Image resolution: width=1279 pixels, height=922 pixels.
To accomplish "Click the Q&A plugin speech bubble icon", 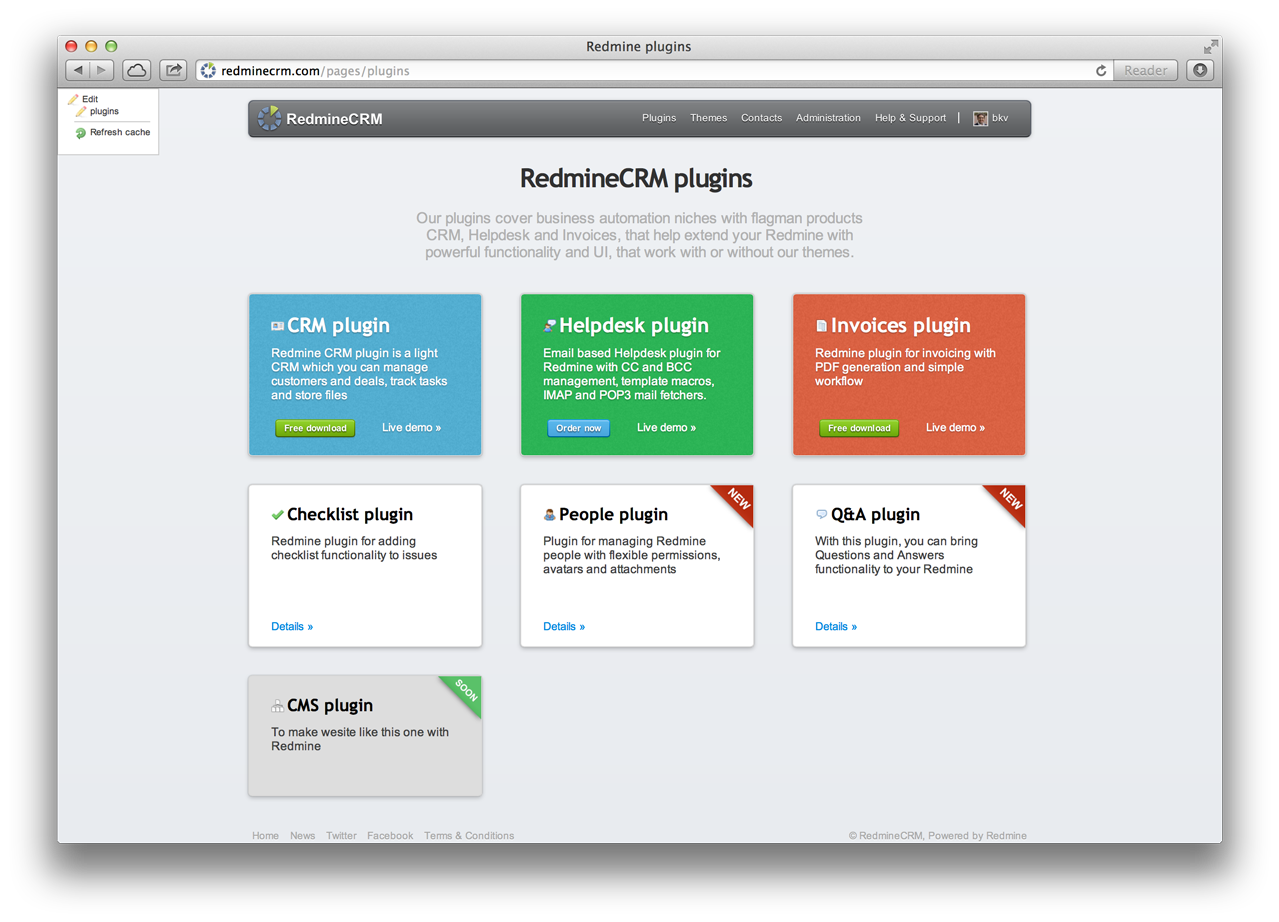I will tap(822, 515).
